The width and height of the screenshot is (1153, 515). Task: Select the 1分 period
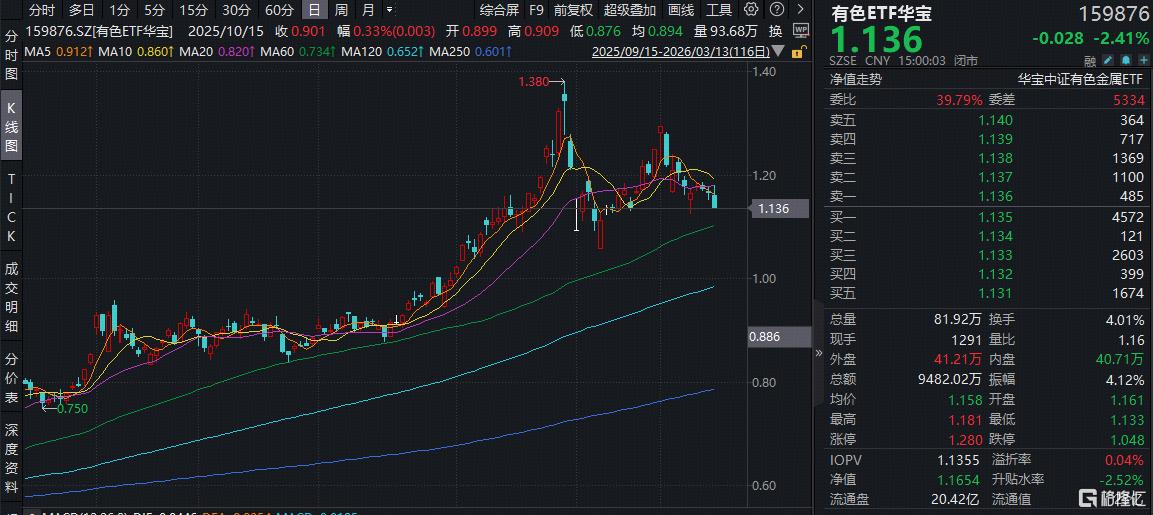[x=119, y=10]
